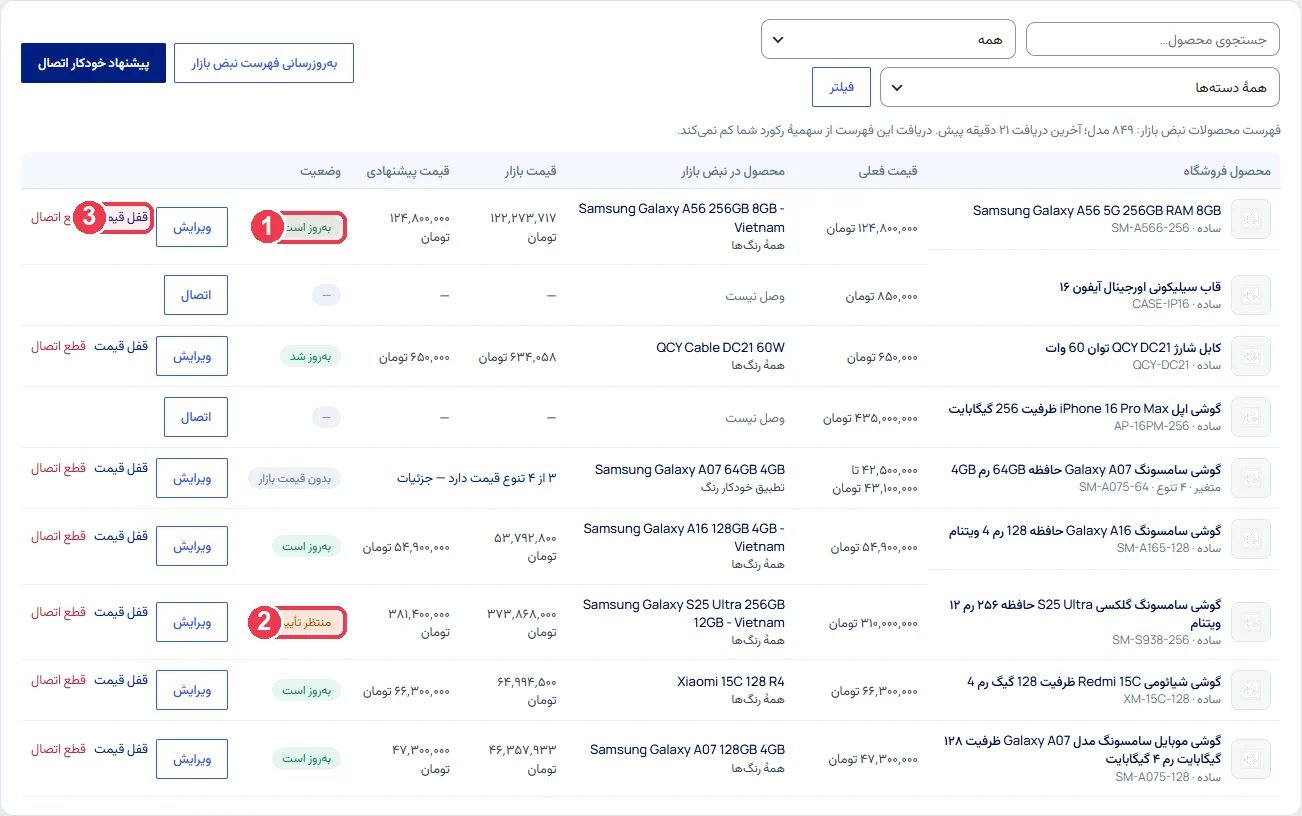Click قطع اتصال for the QCY DC21 cable
This screenshot has height=816, width=1302.
click(58, 346)
